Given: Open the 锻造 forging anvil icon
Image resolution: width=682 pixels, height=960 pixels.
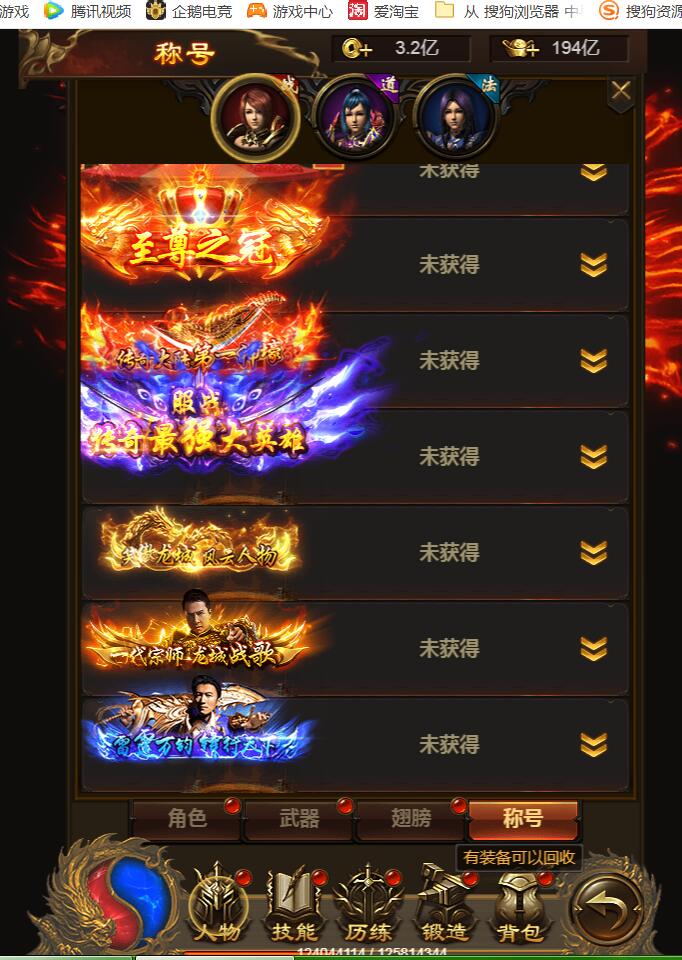Looking at the screenshot, I should (x=444, y=905).
